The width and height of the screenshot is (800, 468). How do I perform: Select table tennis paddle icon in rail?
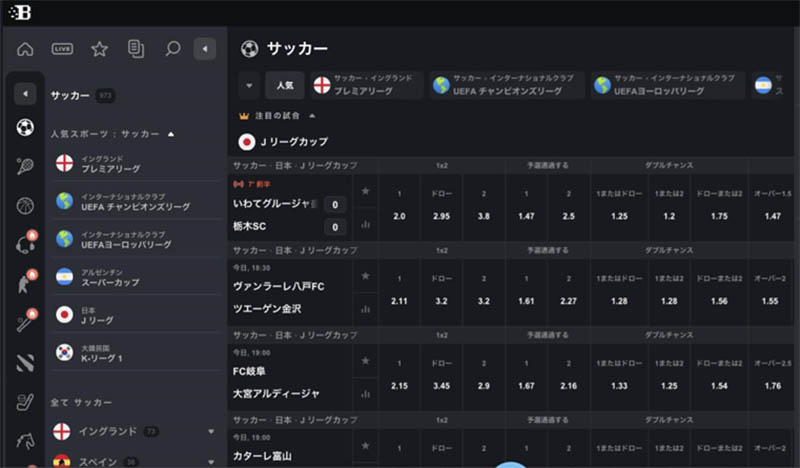[x=25, y=322]
